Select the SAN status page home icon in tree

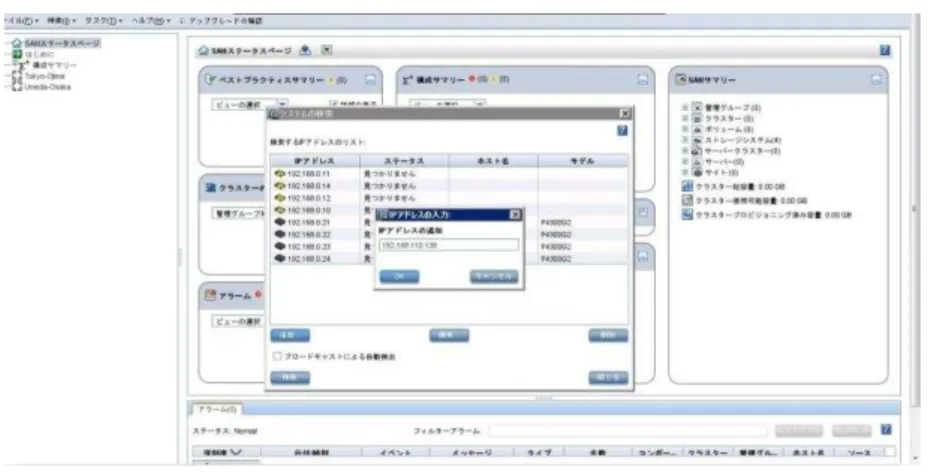17,43
